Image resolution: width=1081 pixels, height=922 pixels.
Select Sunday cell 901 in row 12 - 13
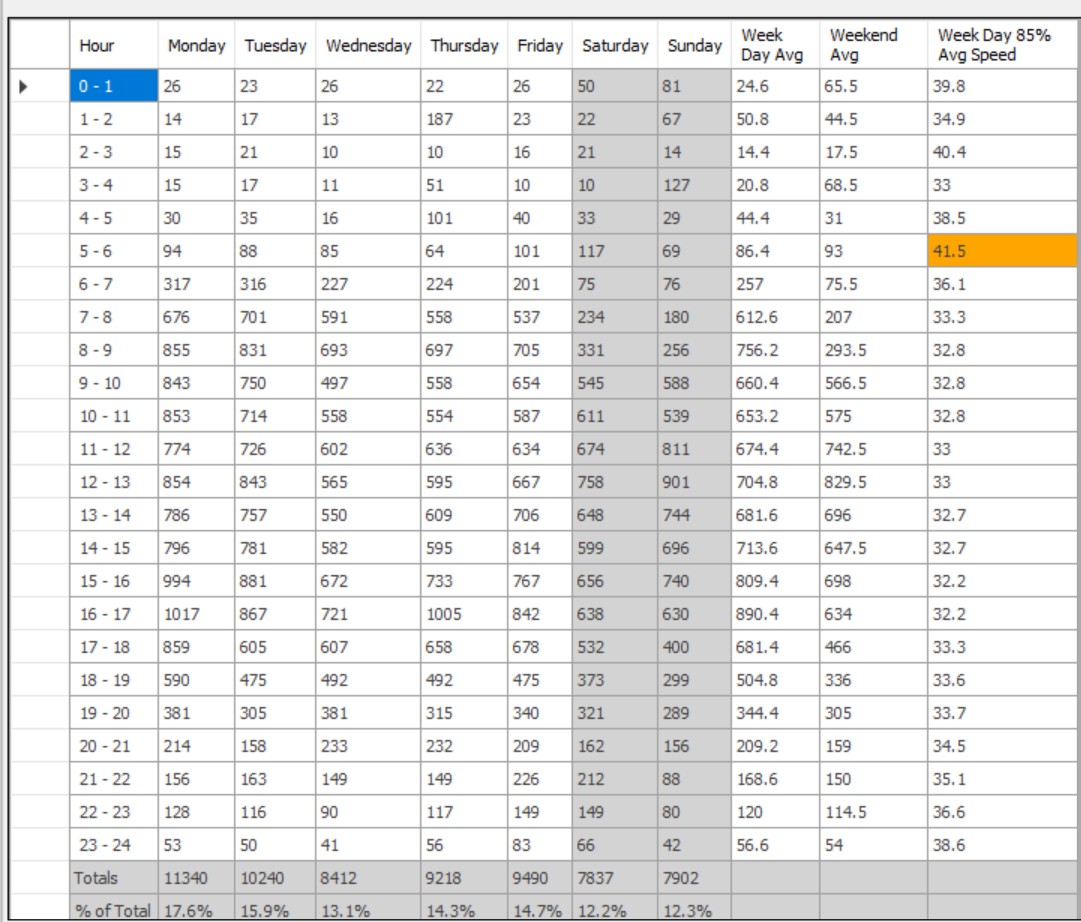(x=694, y=482)
